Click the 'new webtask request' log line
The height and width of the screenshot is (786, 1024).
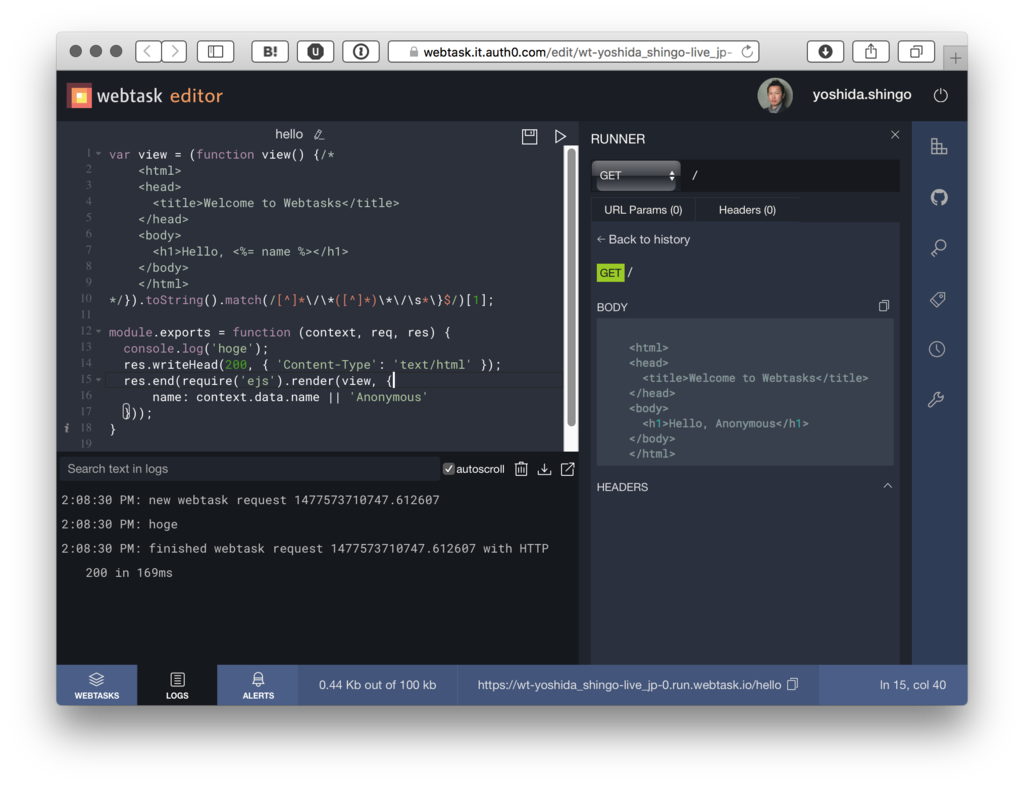coord(250,500)
